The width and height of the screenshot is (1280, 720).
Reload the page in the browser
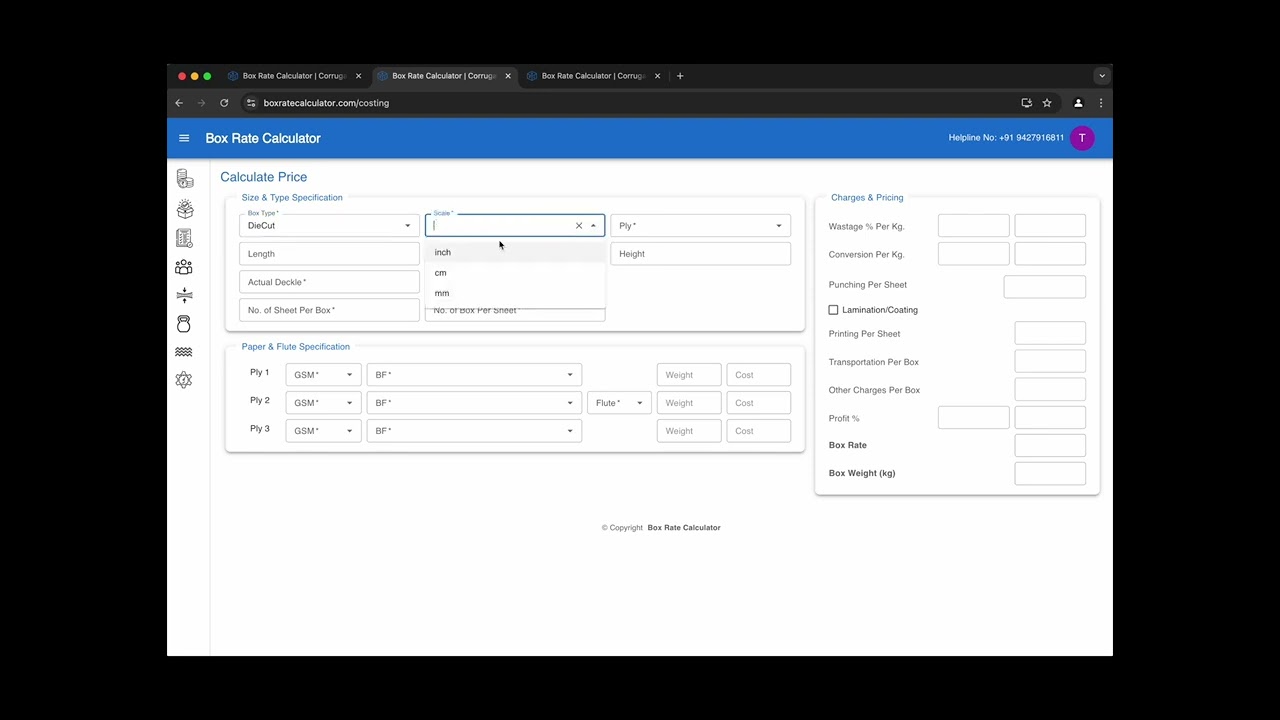tap(224, 103)
